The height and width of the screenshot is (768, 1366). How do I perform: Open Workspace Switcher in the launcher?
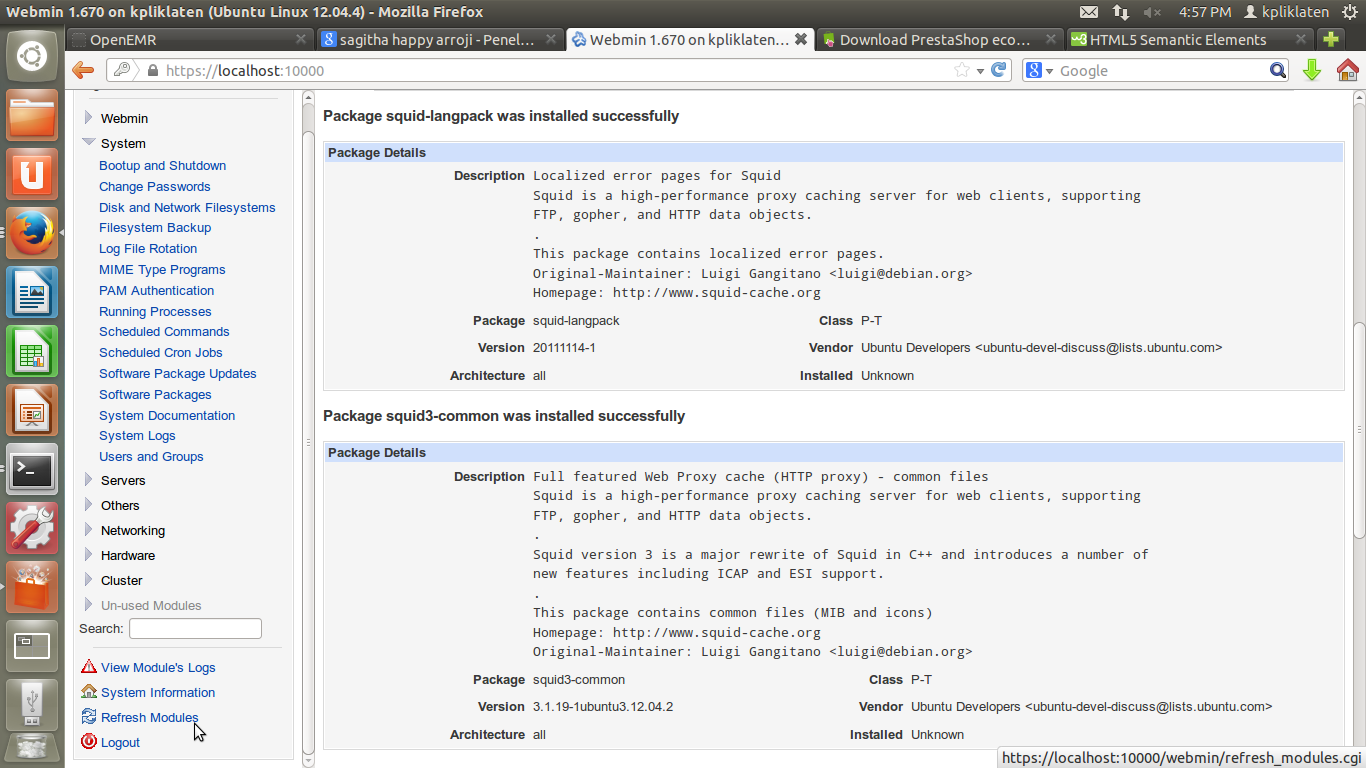32,646
